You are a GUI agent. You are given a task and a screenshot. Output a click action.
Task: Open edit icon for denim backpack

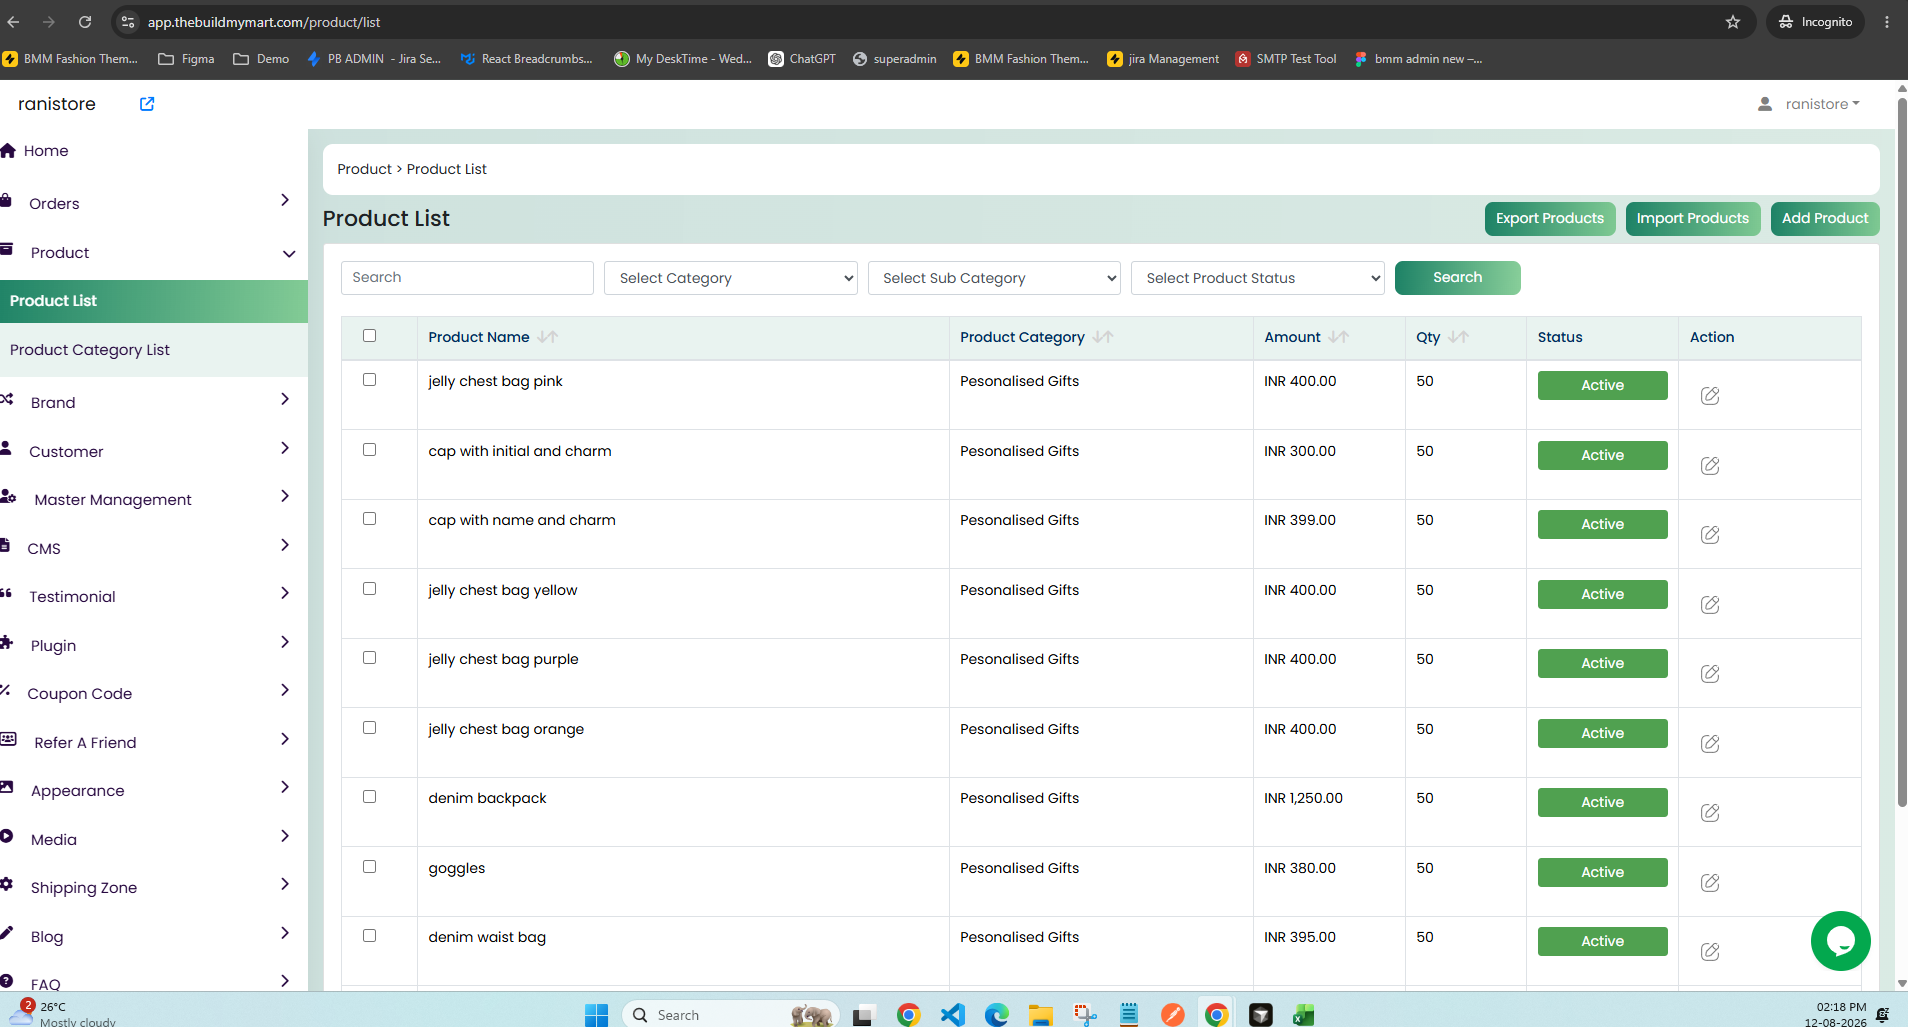(1710, 813)
